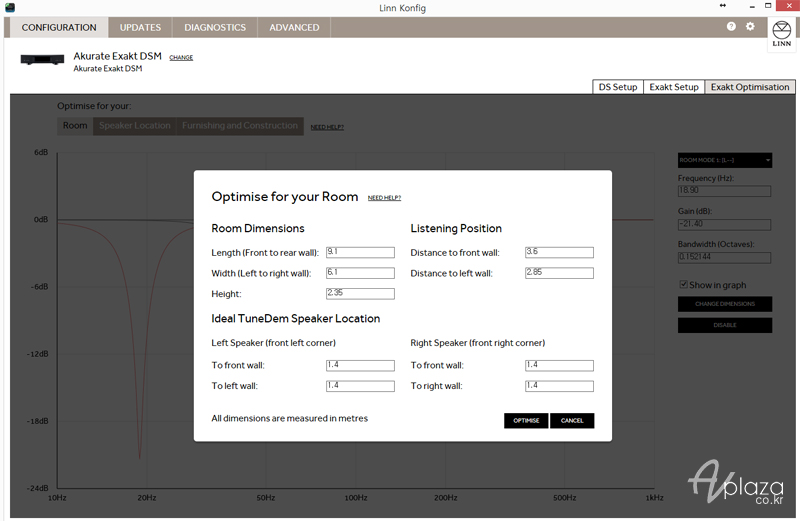Screen dimensions: 800x521
Task: Open NEED HELP link in dialog title
Action: [x=384, y=198]
